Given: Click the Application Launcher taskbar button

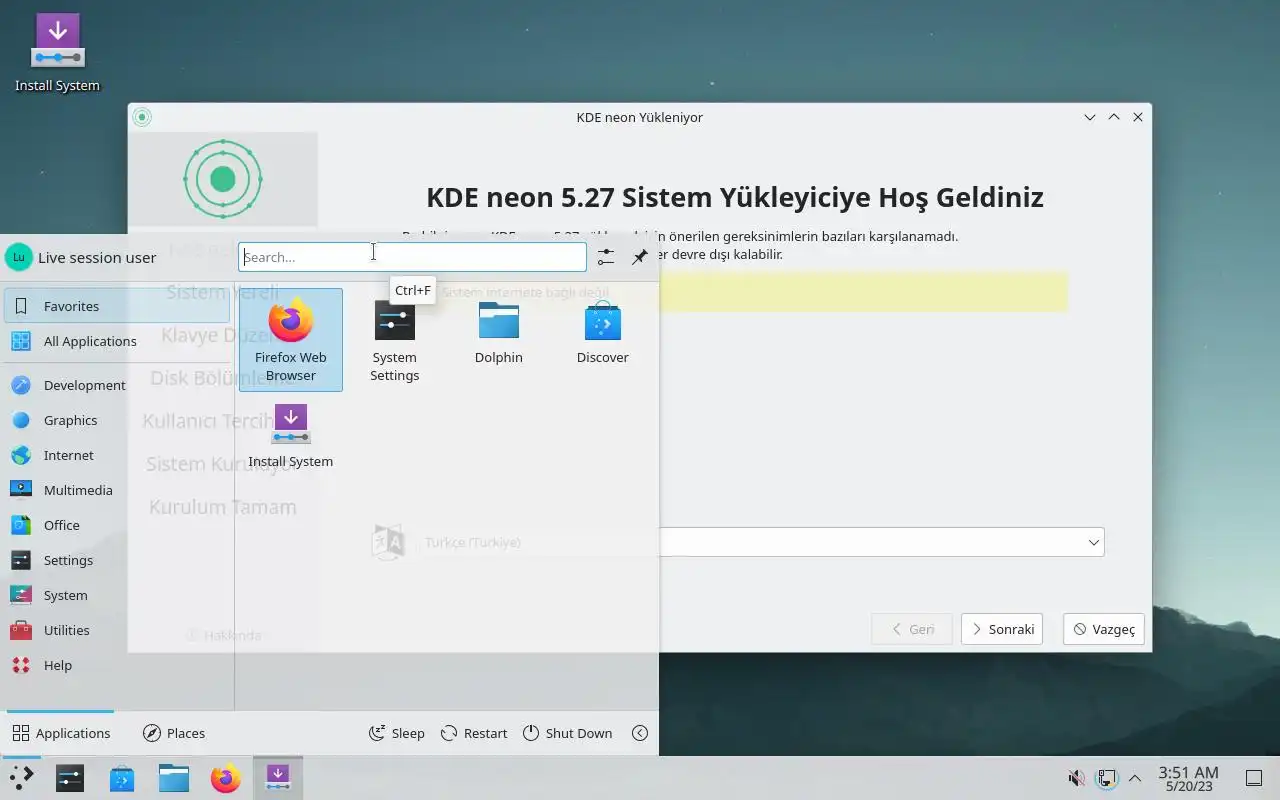Looking at the screenshot, I should [20, 778].
